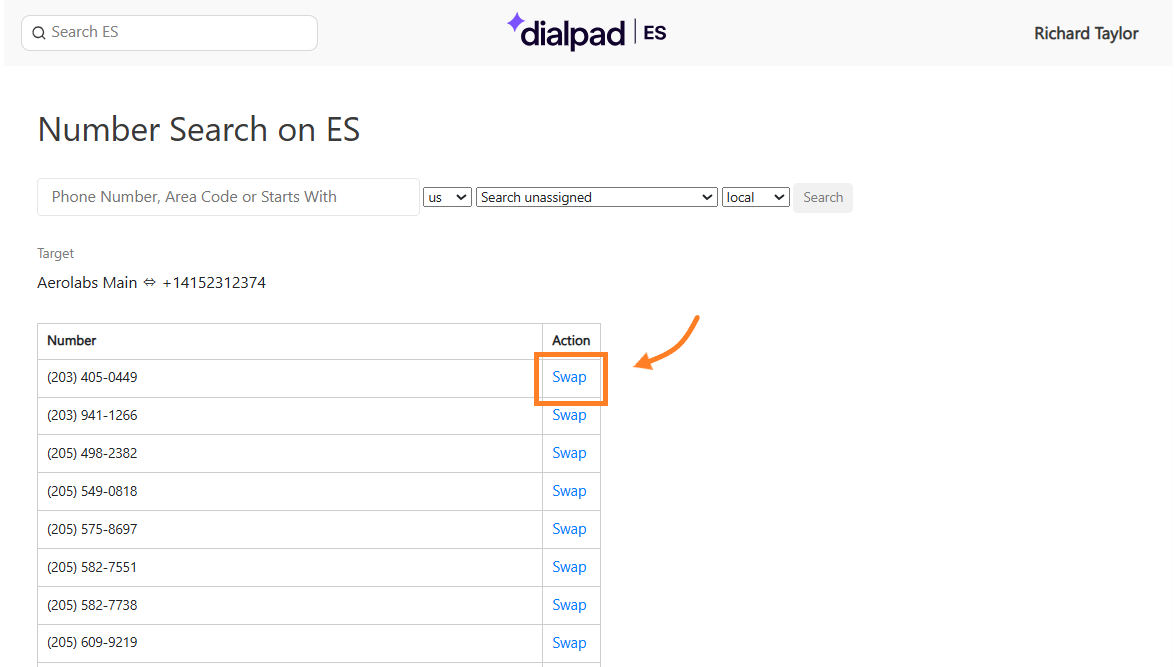This screenshot has width=1174, height=667.
Task: Click Swap for (205) 575-8697
Action: (569, 529)
